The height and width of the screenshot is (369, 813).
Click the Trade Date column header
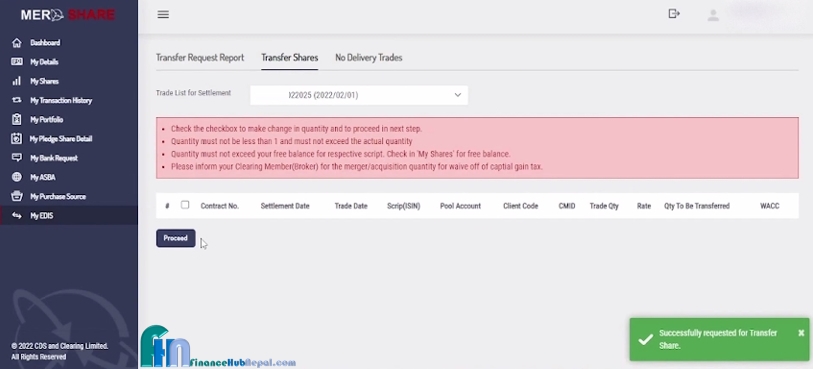(351, 206)
